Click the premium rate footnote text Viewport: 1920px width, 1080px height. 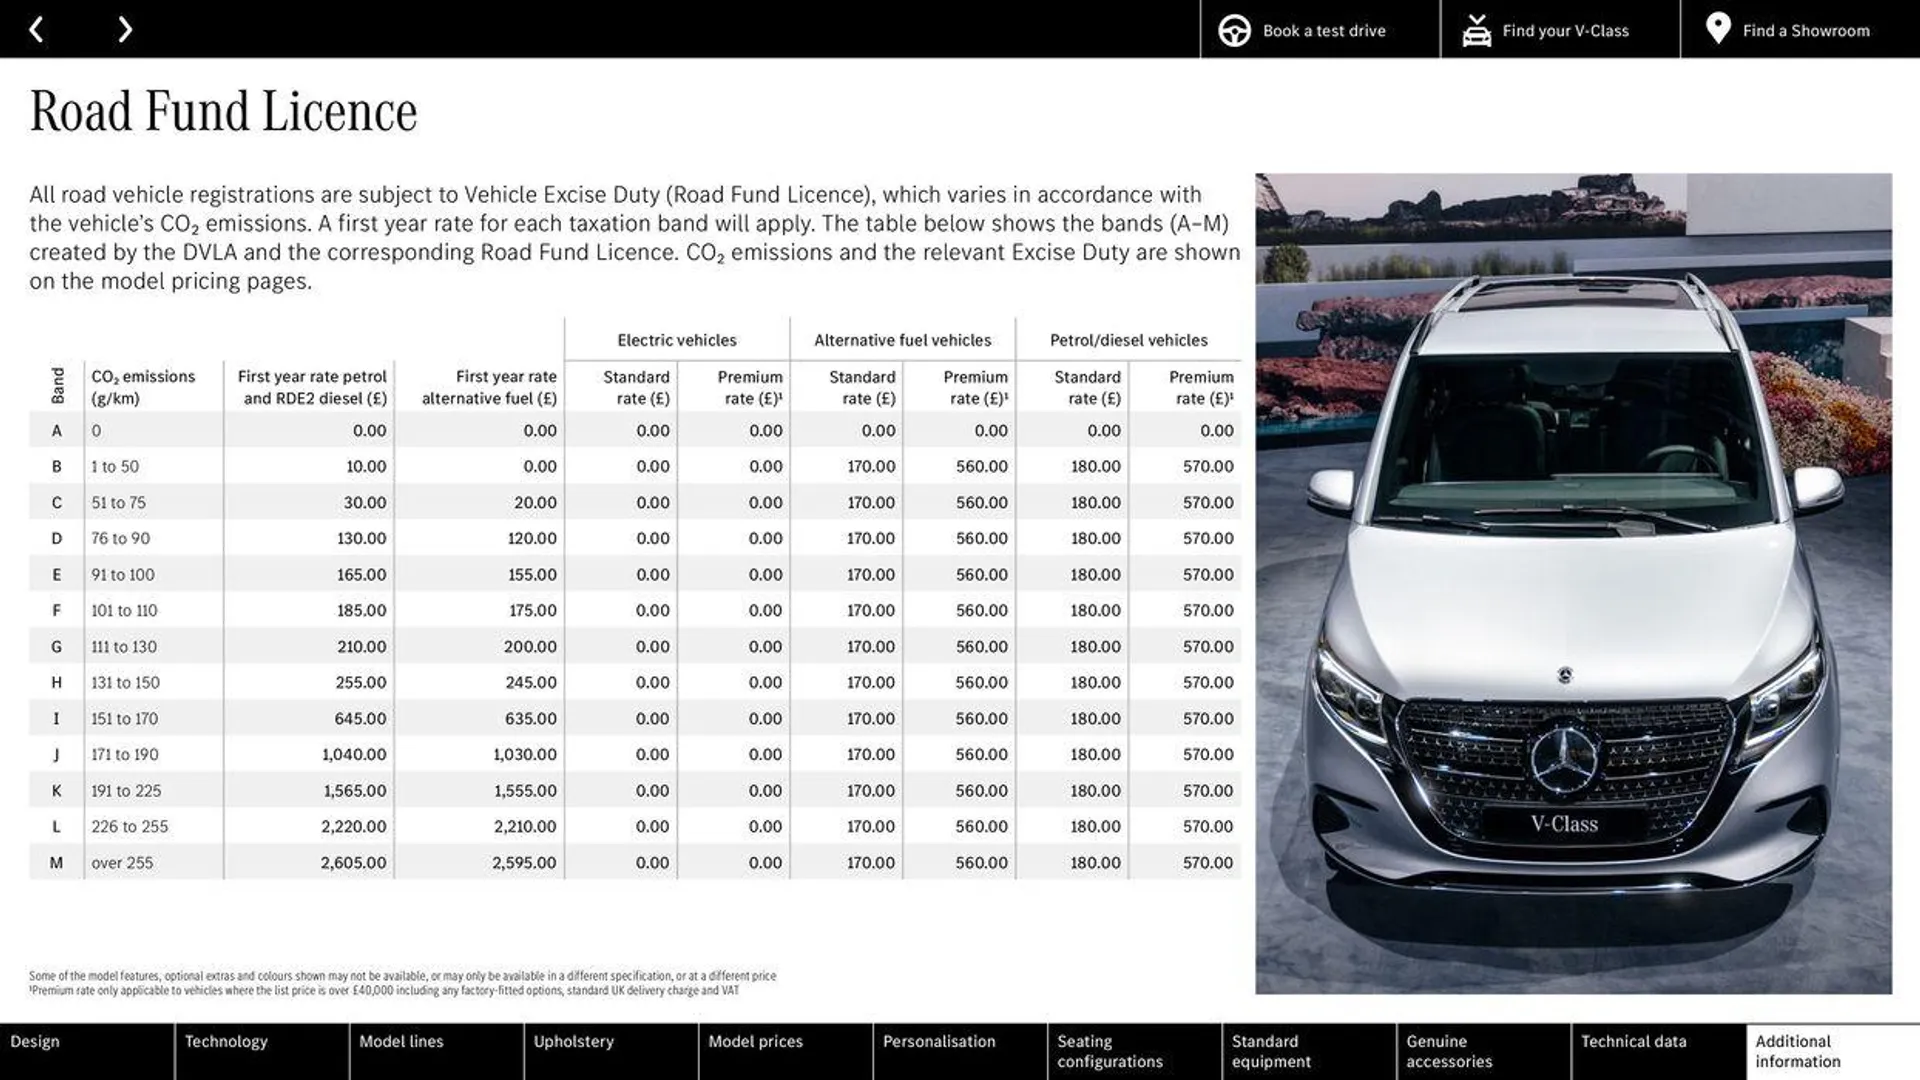pyautogui.click(x=384, y=991)
